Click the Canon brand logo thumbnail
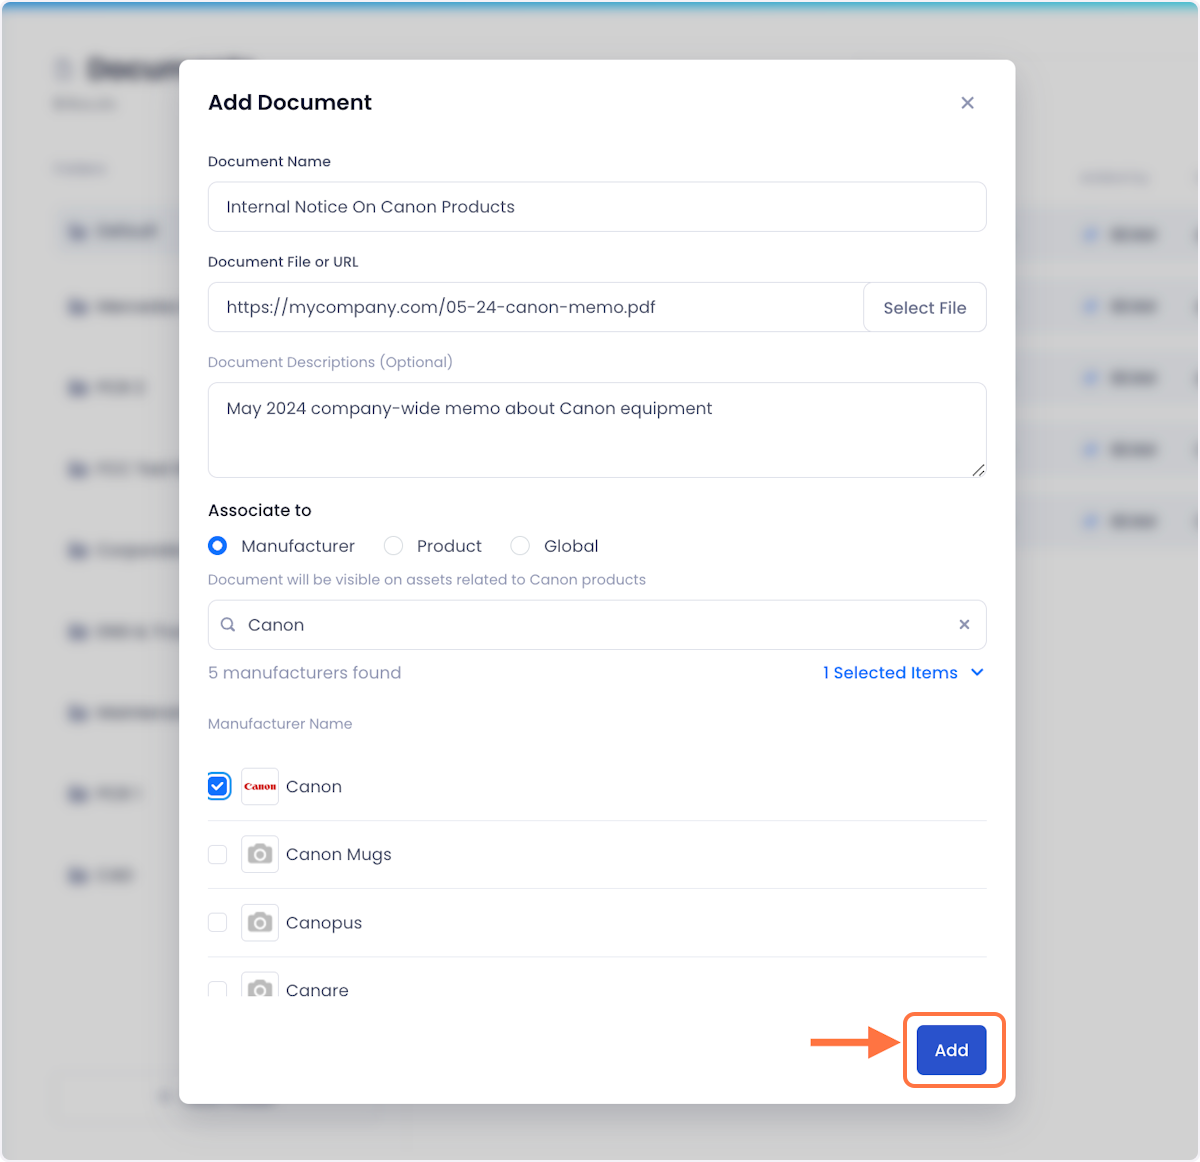This screenshot has width=1200, height=1162. pos(260,786)
